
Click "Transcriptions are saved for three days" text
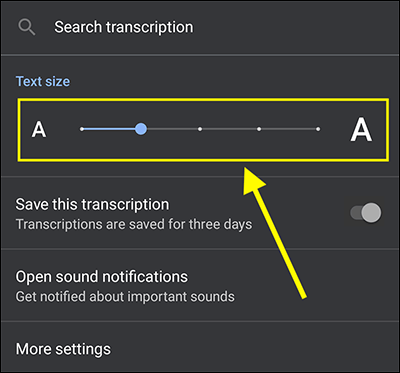pyautogui.click(x=134, y=224)
